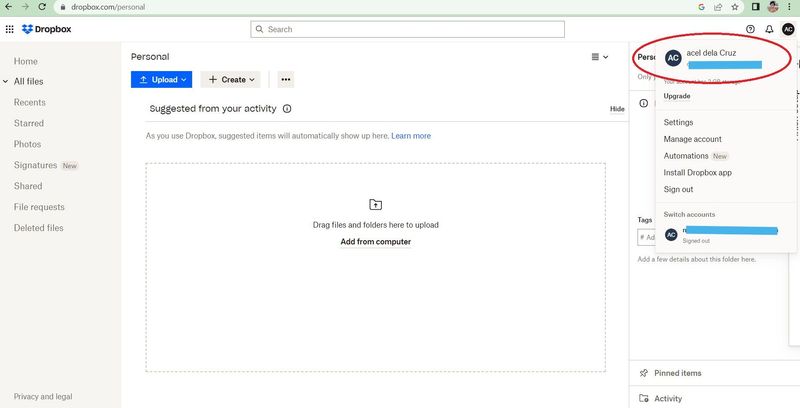Click the share page icon in address bar

718,7
